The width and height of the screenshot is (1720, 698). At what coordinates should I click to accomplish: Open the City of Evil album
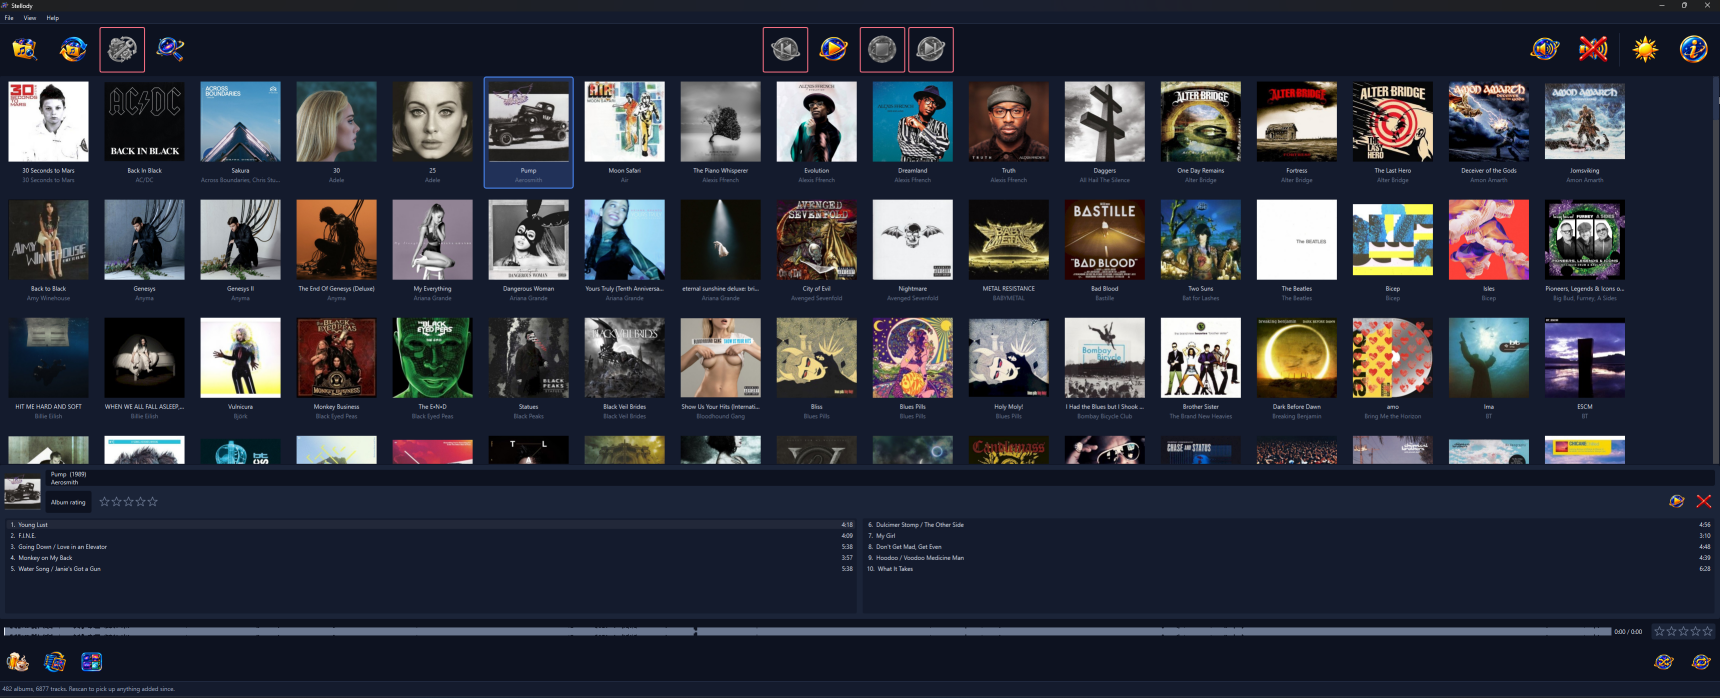coord(816,240)
